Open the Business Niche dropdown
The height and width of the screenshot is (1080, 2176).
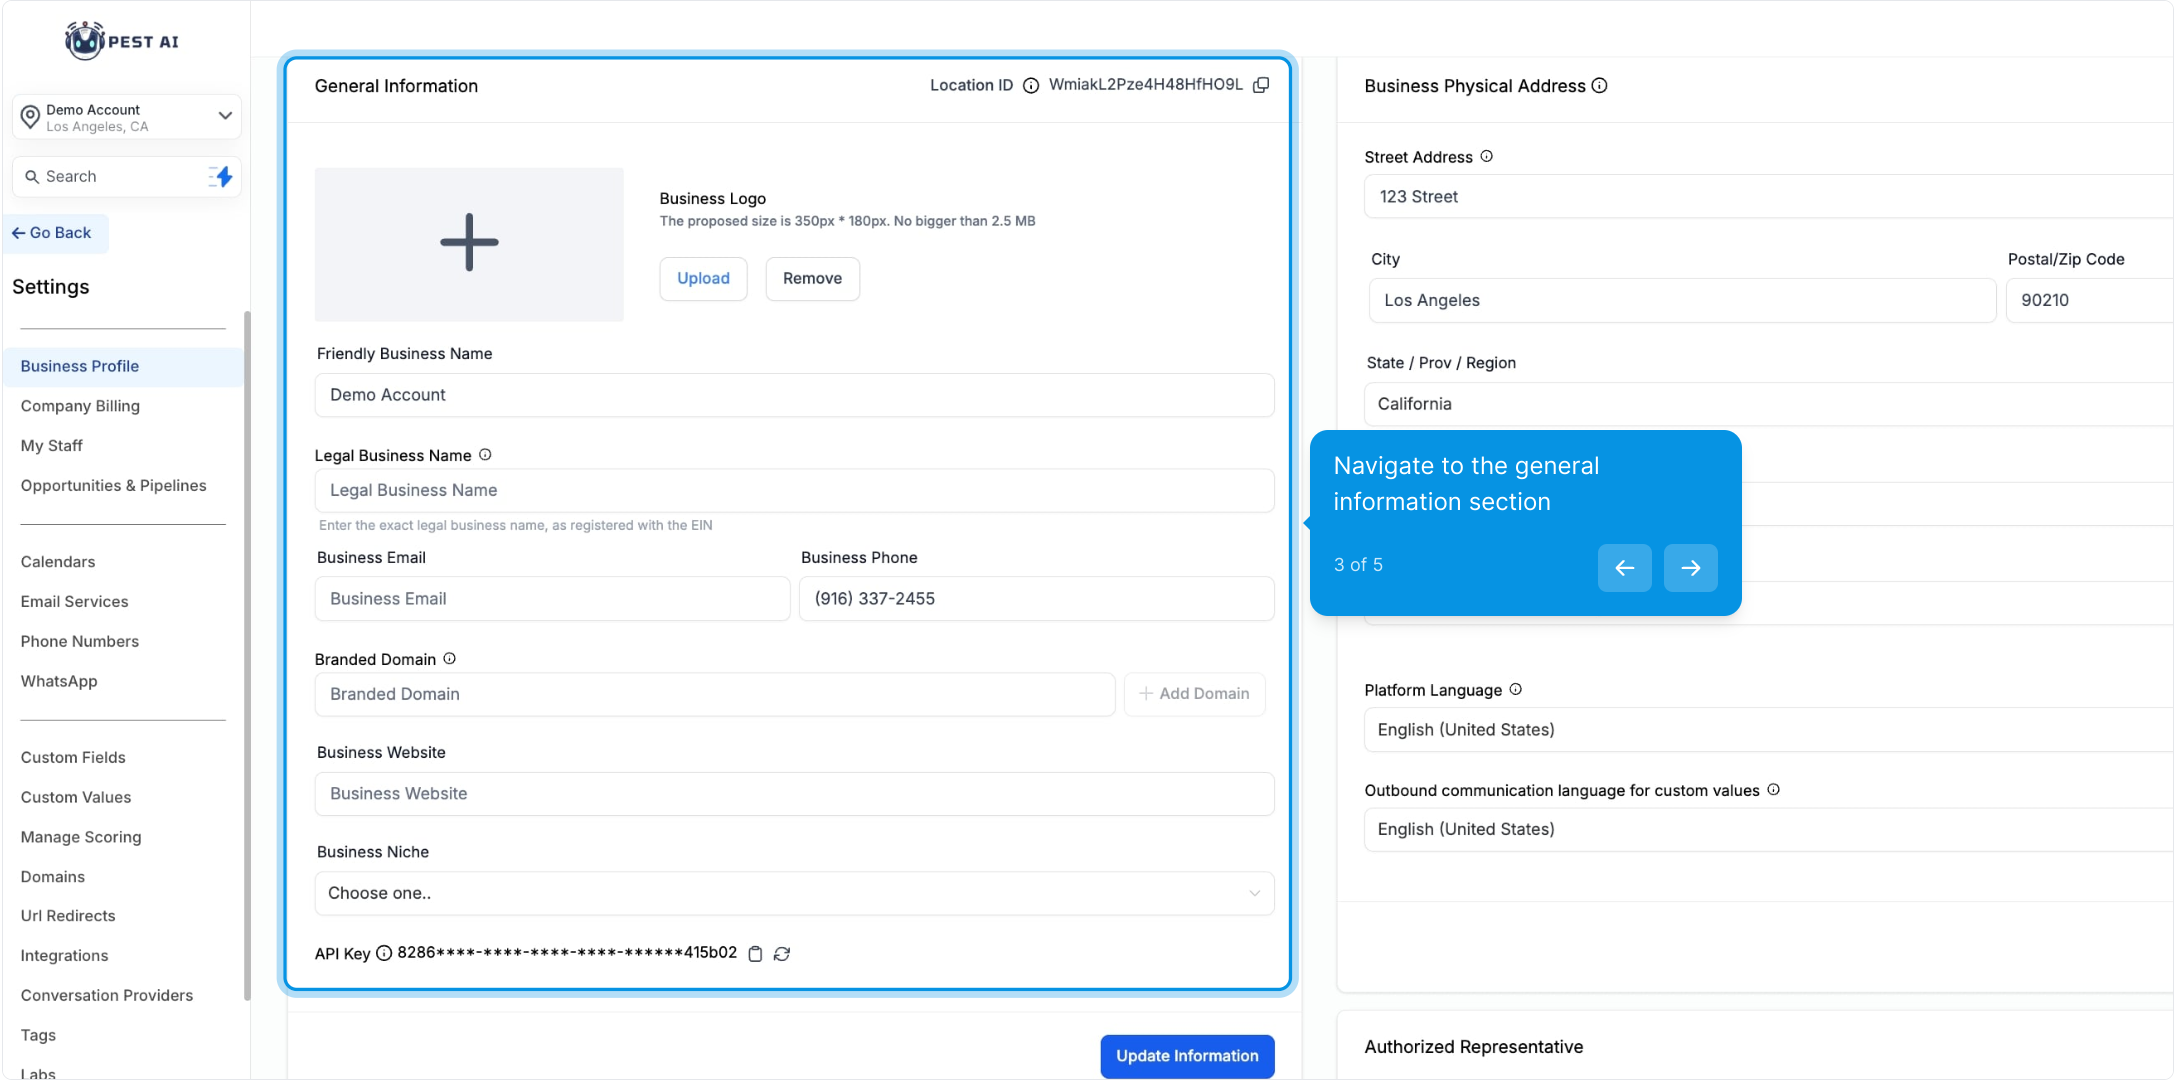794,893
